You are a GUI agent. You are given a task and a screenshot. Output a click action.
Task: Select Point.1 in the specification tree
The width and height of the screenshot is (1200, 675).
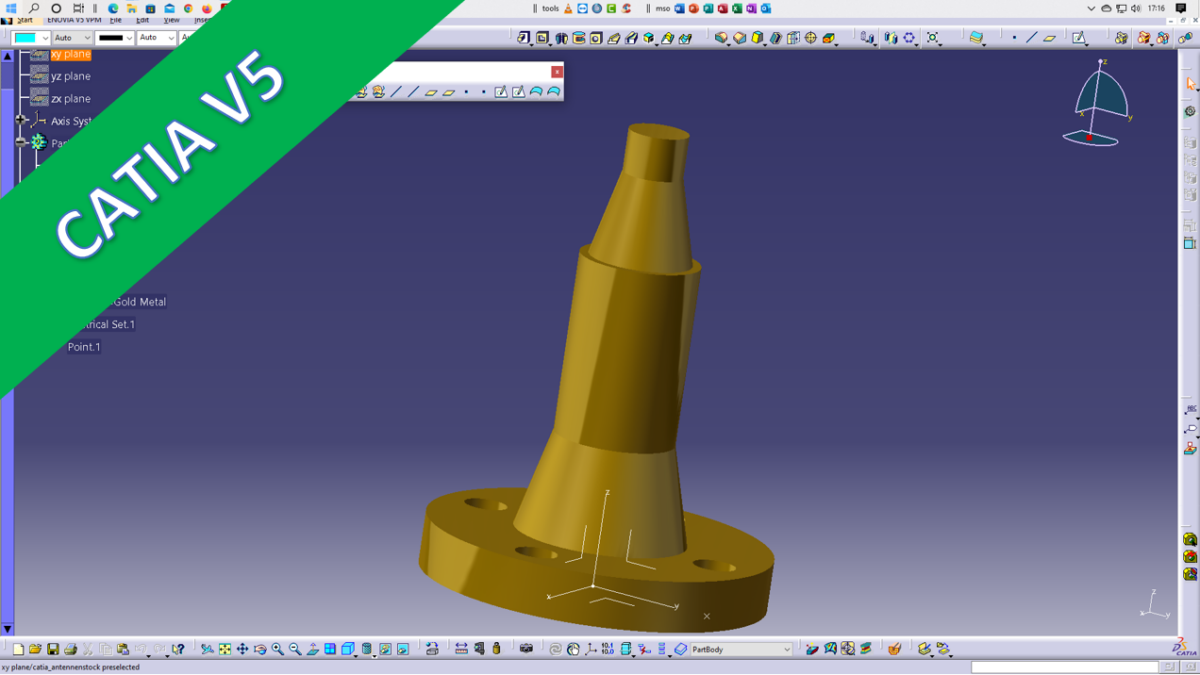pos(84,347)
